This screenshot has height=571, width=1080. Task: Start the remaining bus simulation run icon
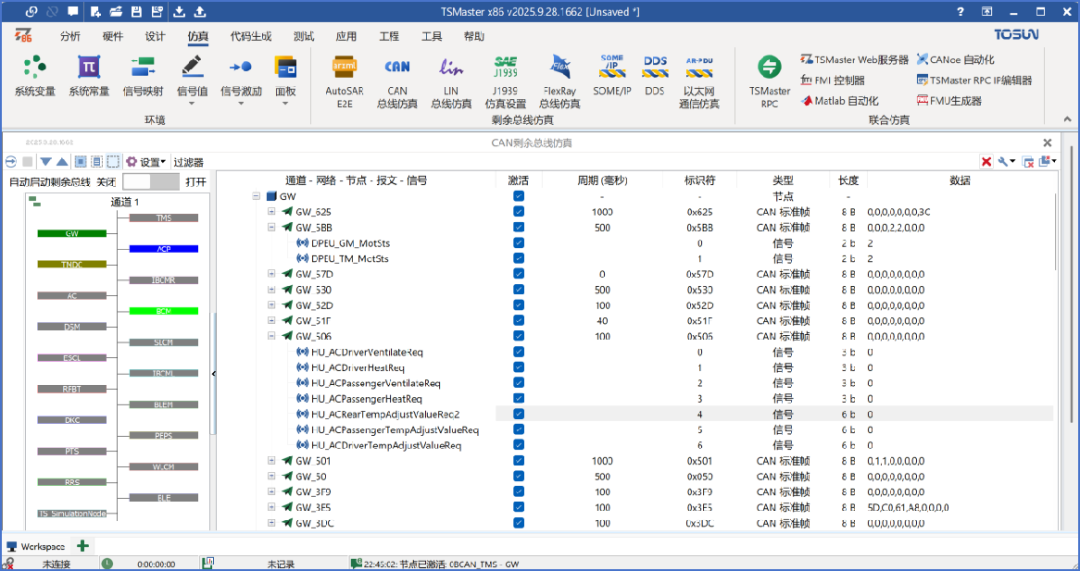pos(10,162)
